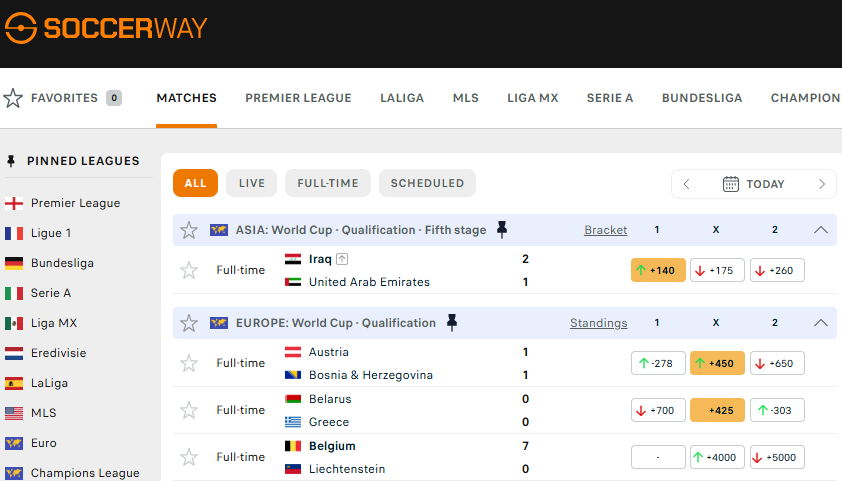Open Favorites via the star icon
The height and width of the screenshot is (481, 842).
point(13,98)
